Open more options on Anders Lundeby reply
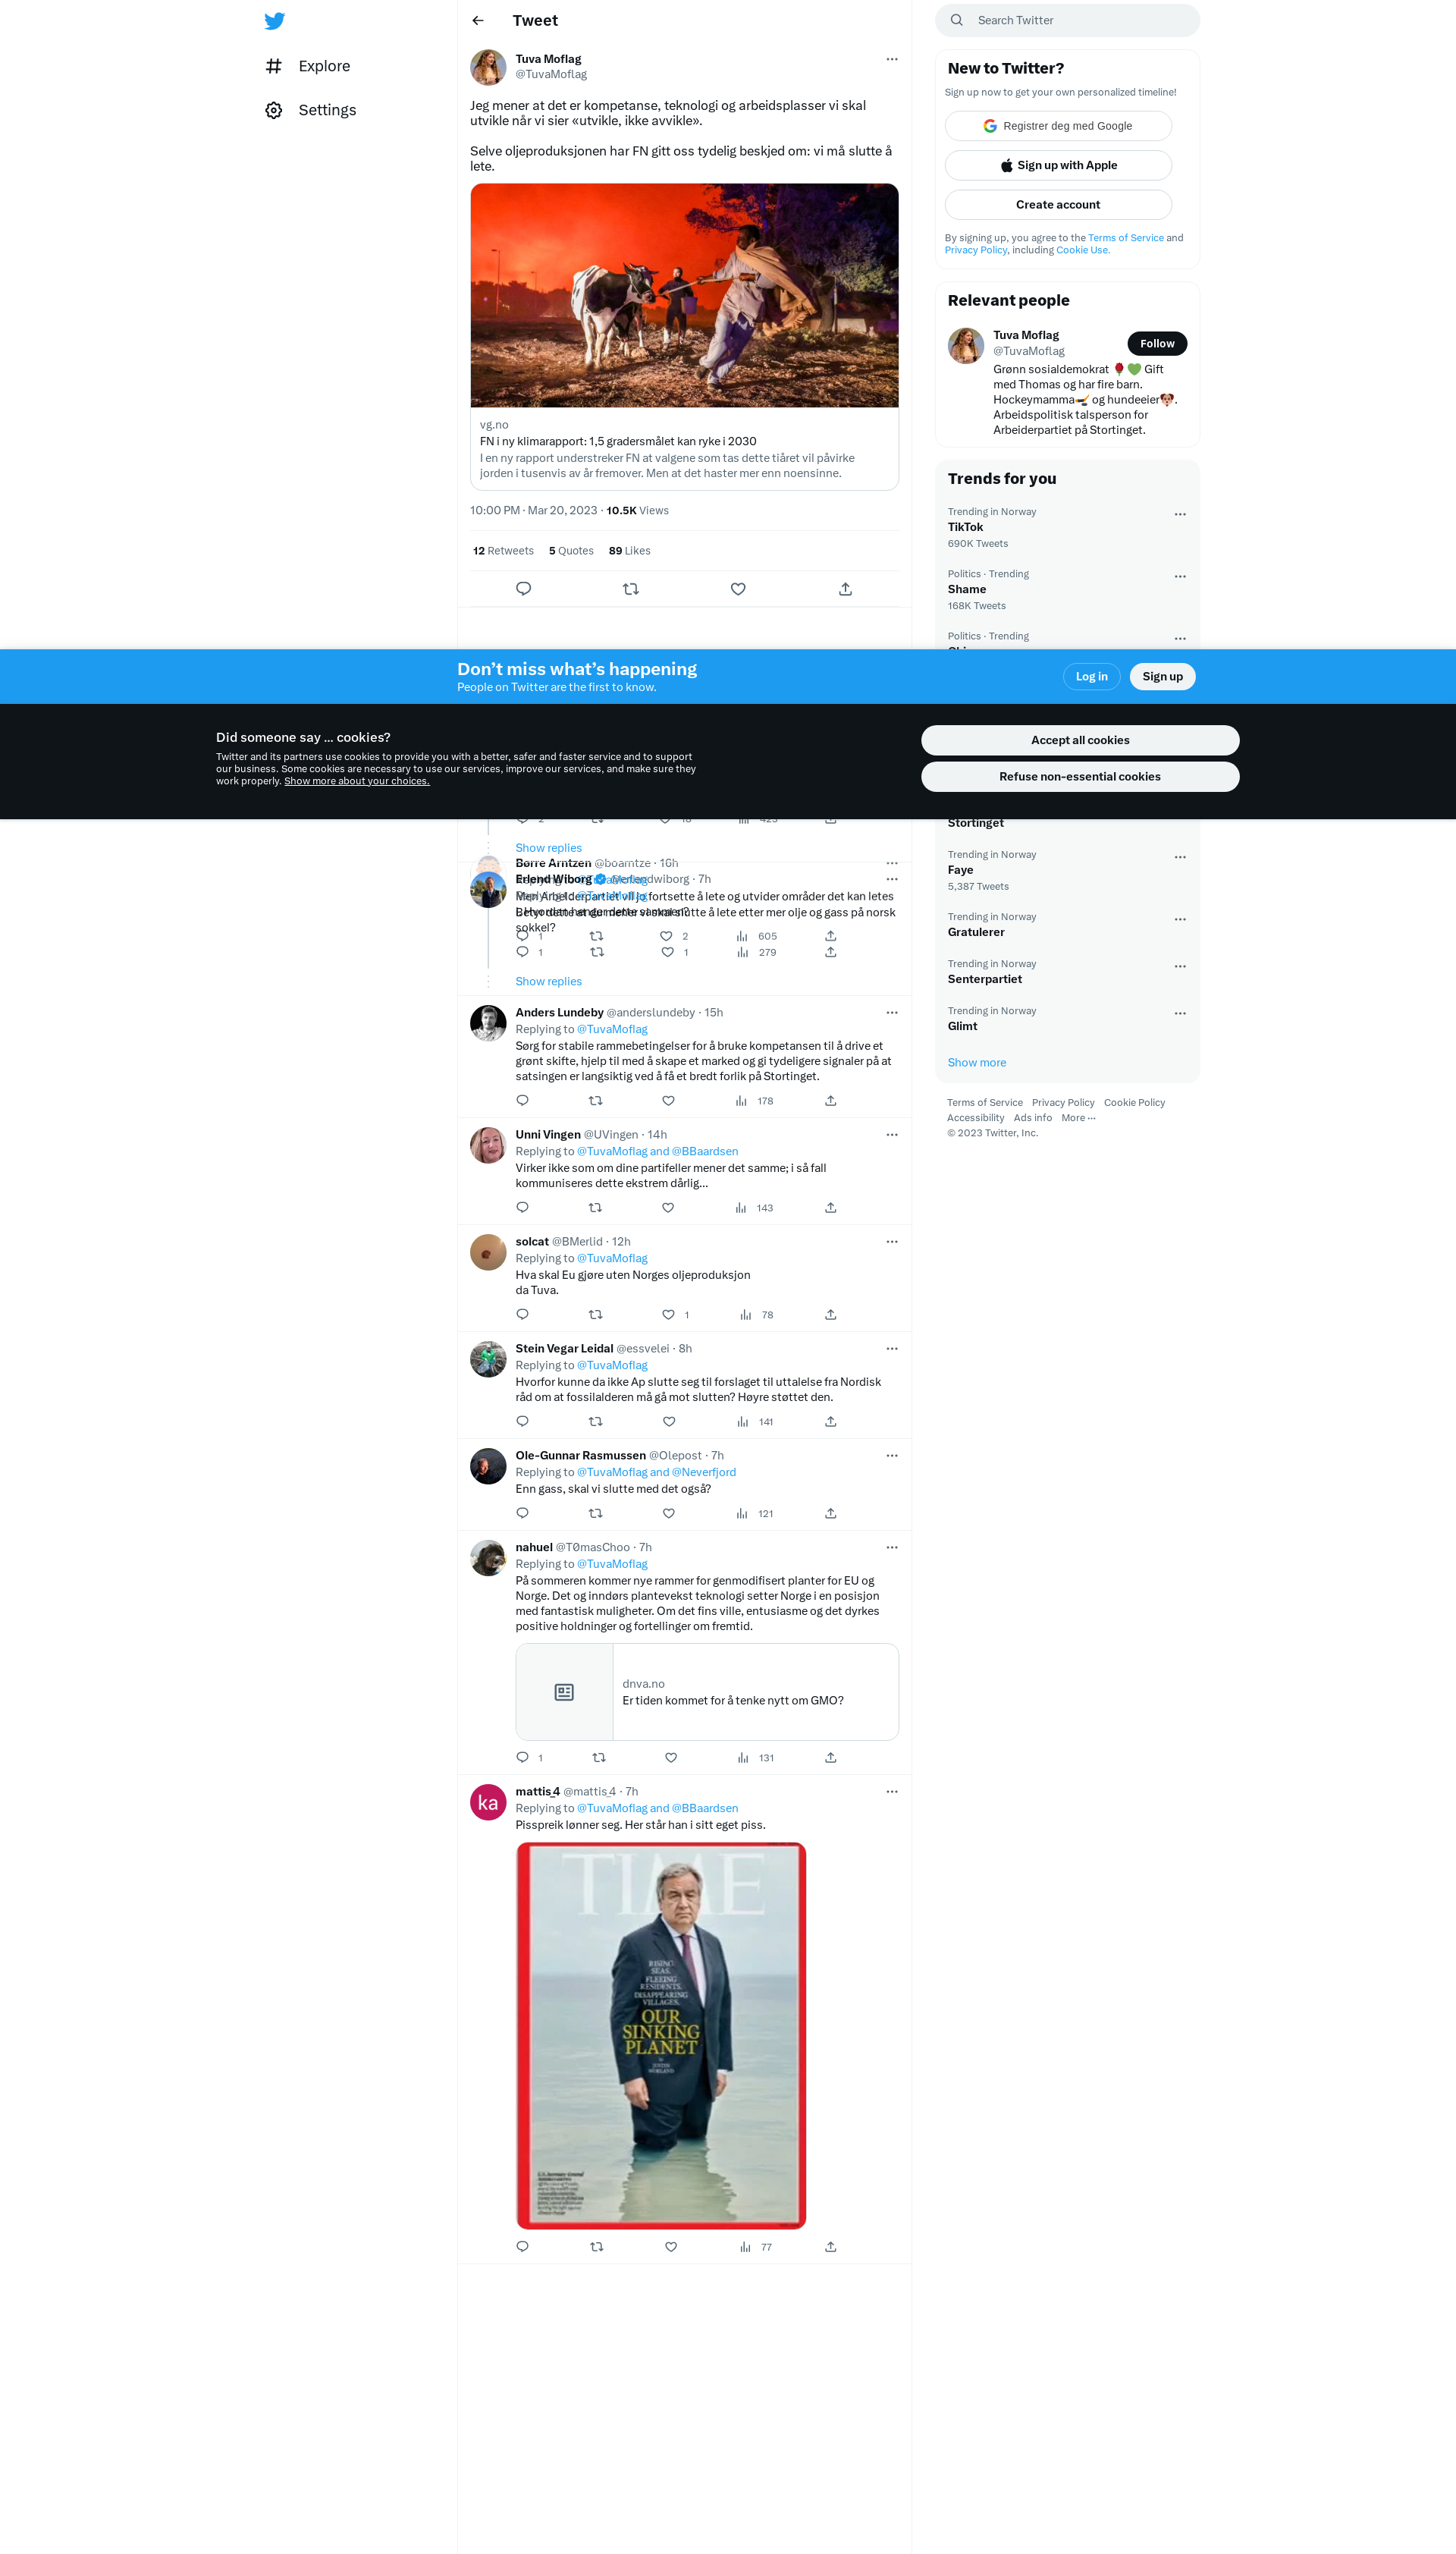Screen dimensions: 1456x2554 click(x=891, y=1013)
